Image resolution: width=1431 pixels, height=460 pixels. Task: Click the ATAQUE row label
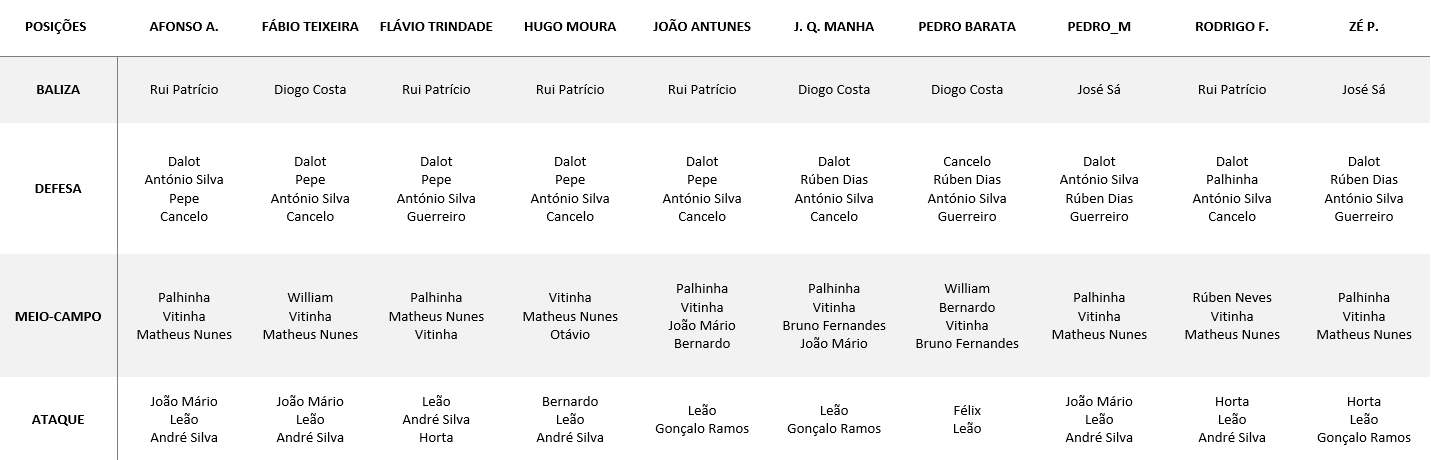[x=57, y=419]
